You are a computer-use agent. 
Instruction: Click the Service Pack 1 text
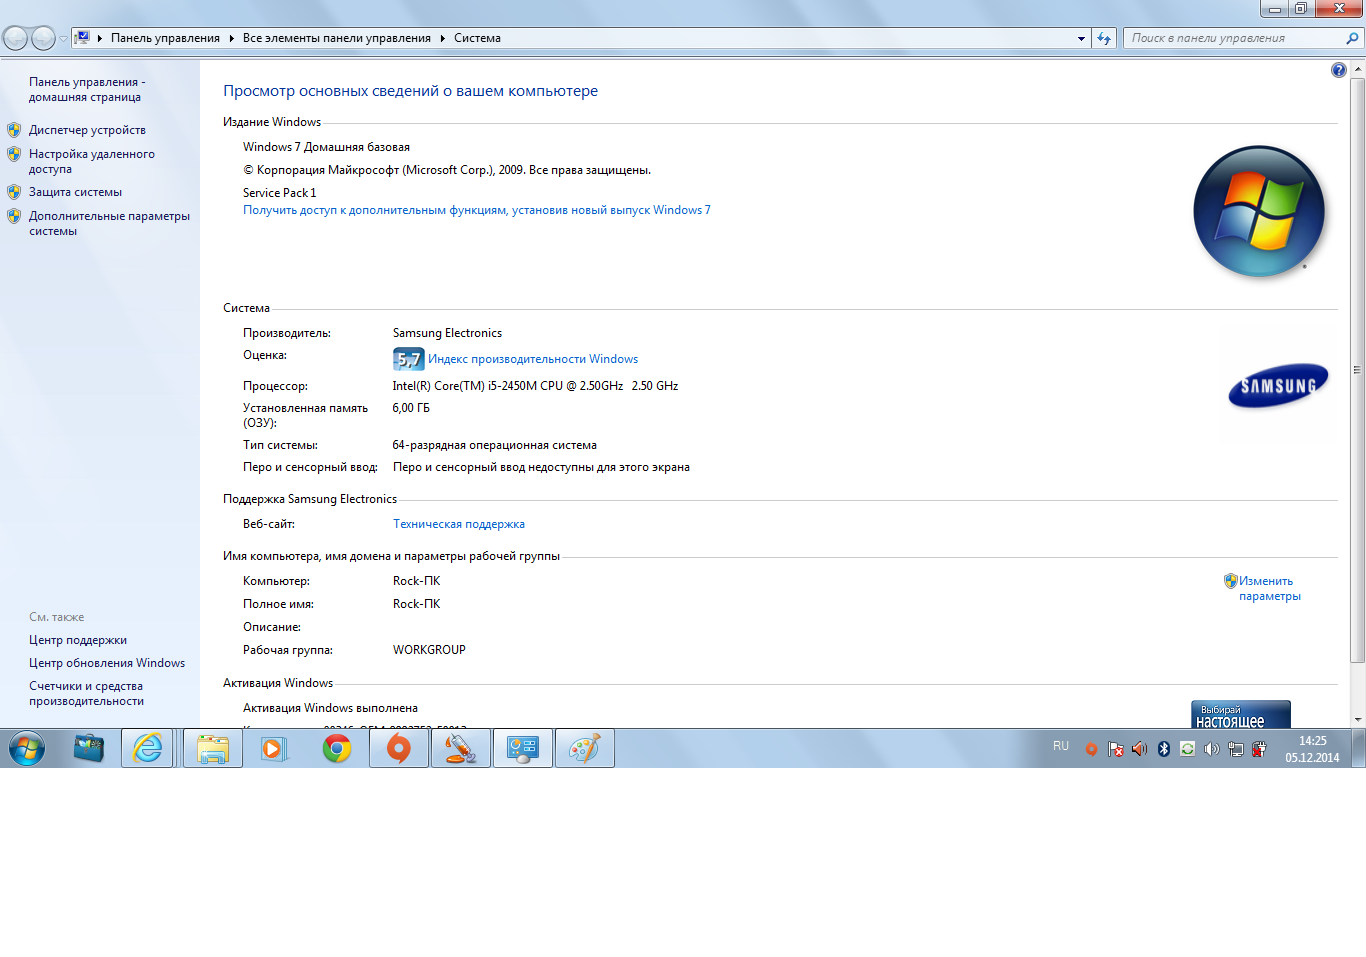click(x=279, y=193)
